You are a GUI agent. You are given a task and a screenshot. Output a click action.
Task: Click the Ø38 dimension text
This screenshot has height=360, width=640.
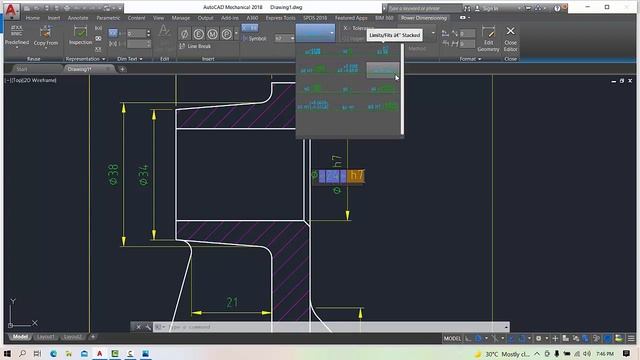point(113,174)
